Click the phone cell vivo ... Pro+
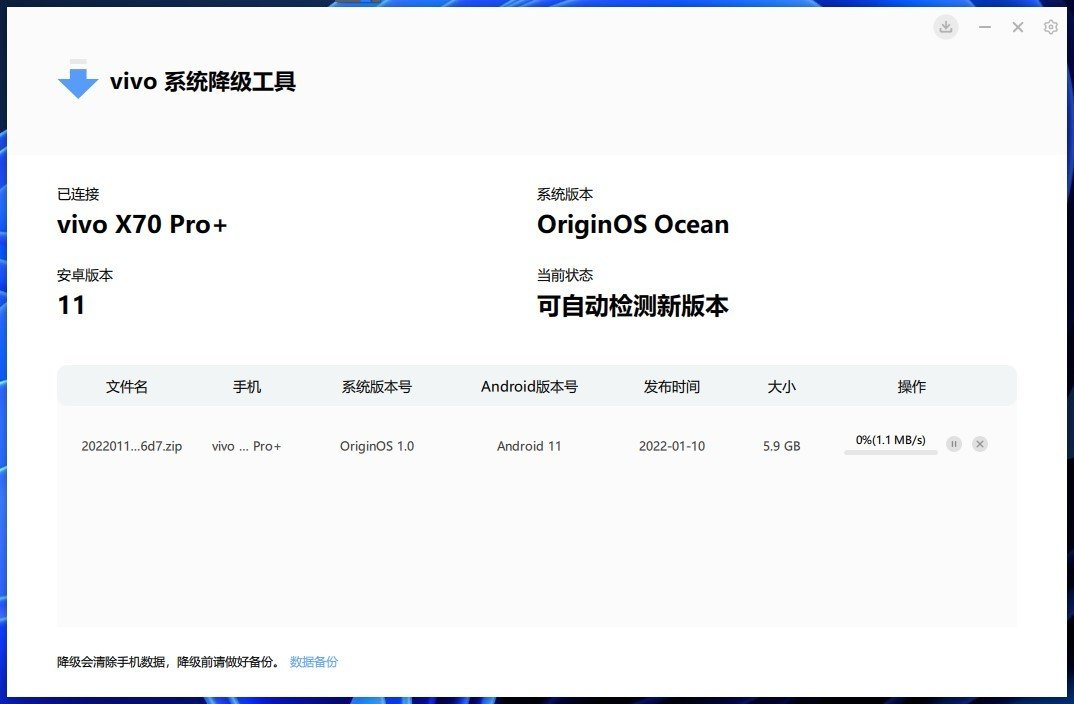 [x=247, y=446]
